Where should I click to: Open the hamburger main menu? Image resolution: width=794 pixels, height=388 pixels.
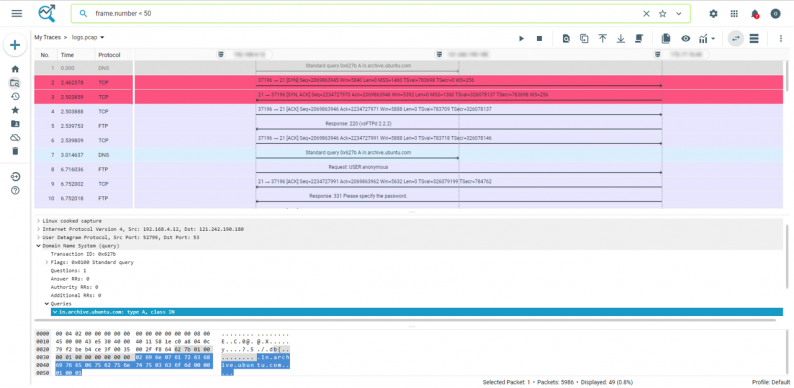[17, 14]
